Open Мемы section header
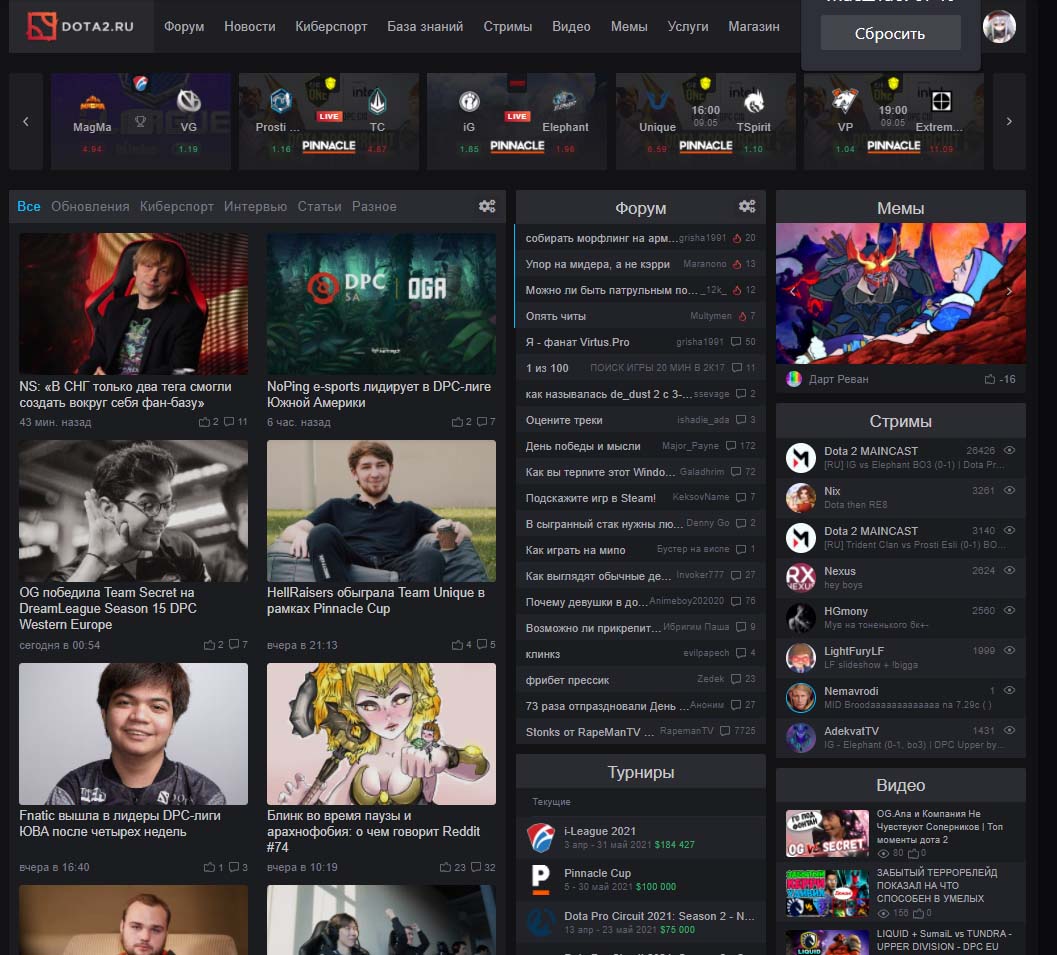Image resolution: width=1057 pixels, height=955 pixels. [x=900, y=208]
